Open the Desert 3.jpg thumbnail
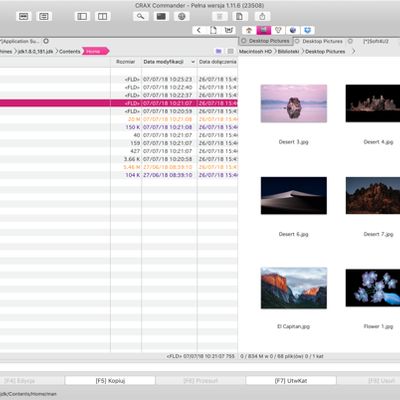Viewport: 400px width, 400px height. (294, 103)
